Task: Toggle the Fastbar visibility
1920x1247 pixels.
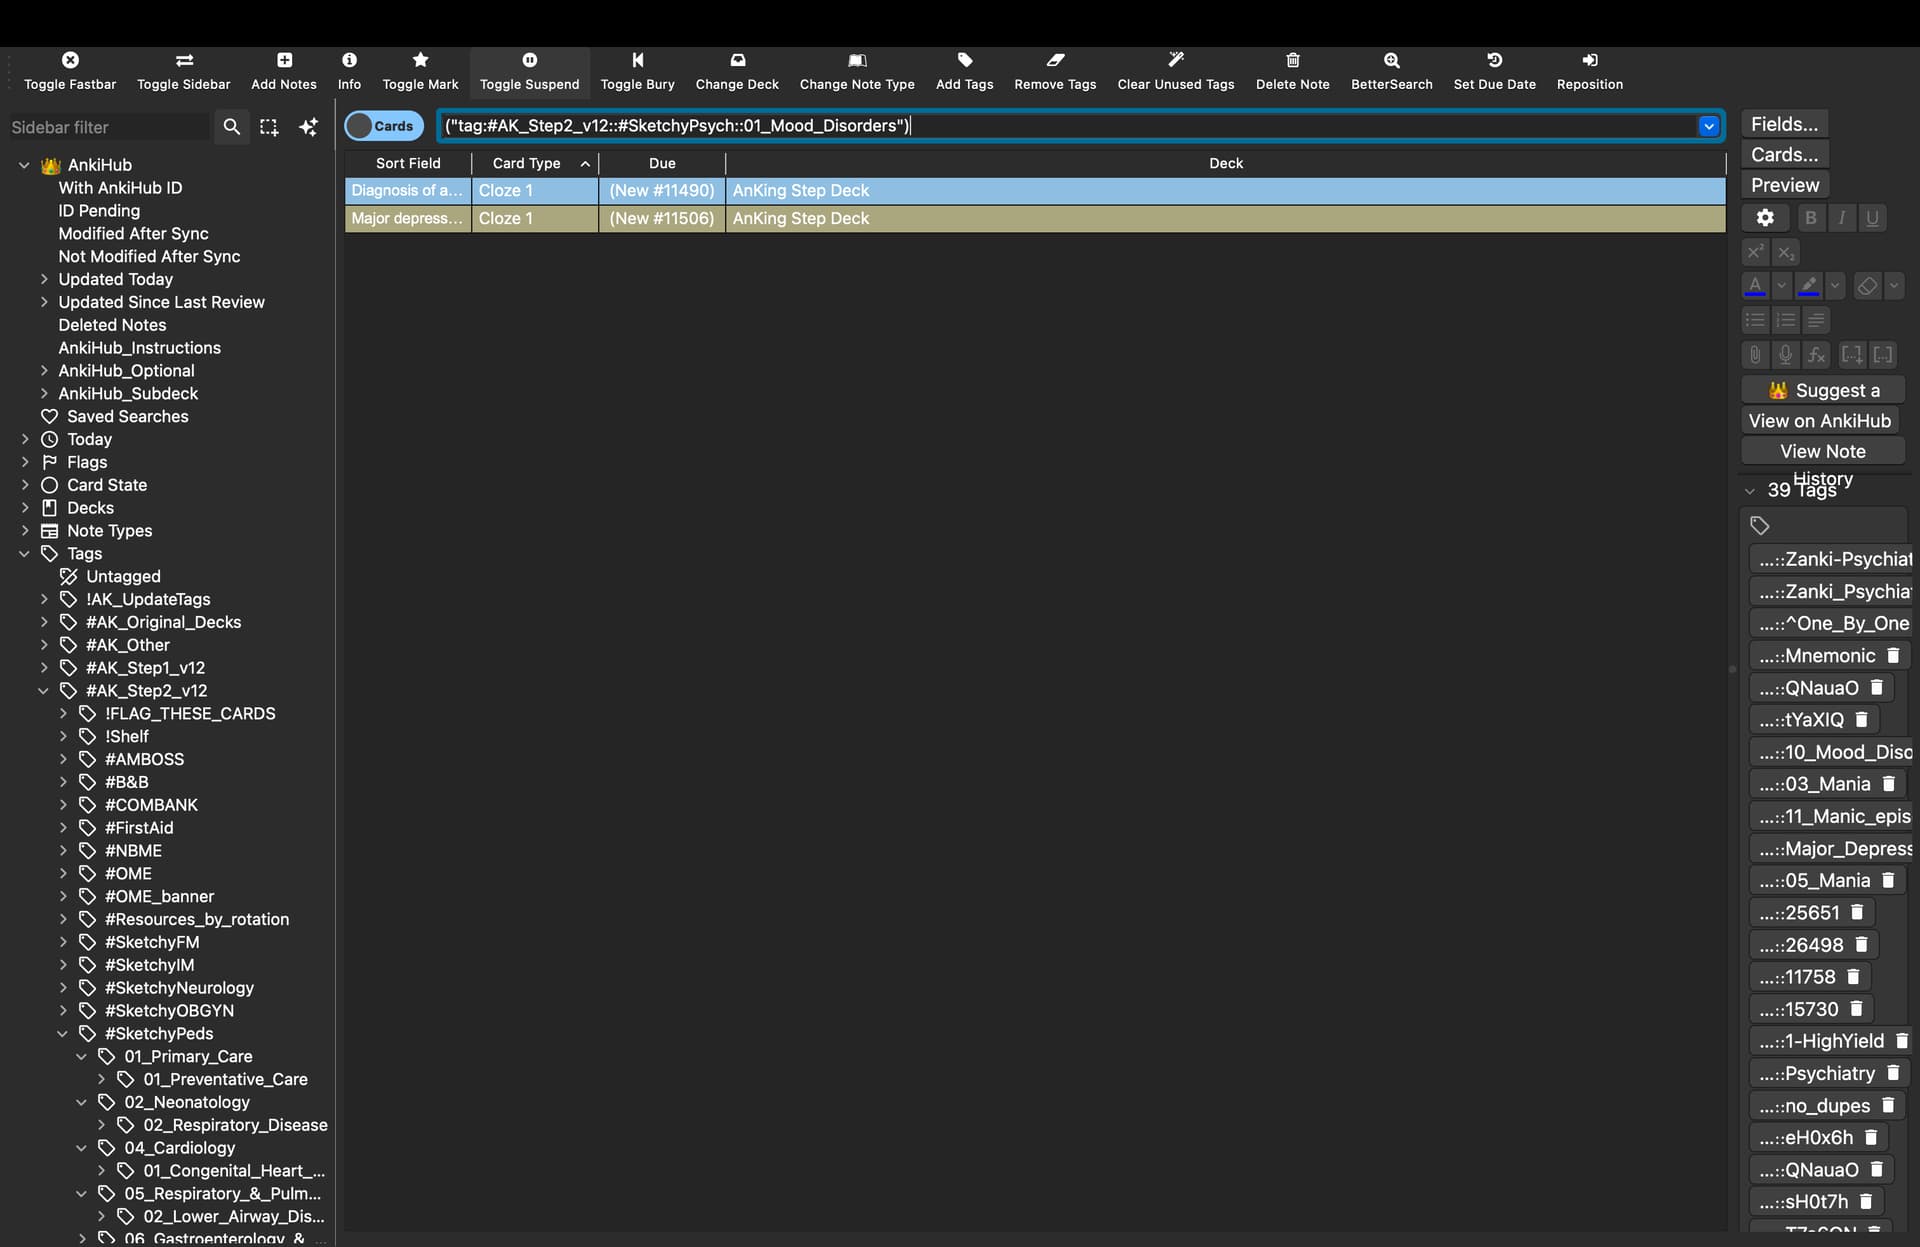Action: click(x=70, y=61)
